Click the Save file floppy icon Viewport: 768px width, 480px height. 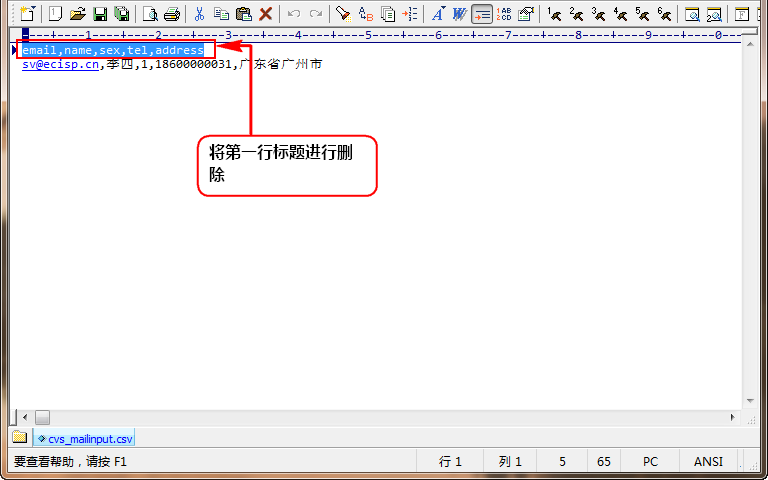click(x=99, y=14)
